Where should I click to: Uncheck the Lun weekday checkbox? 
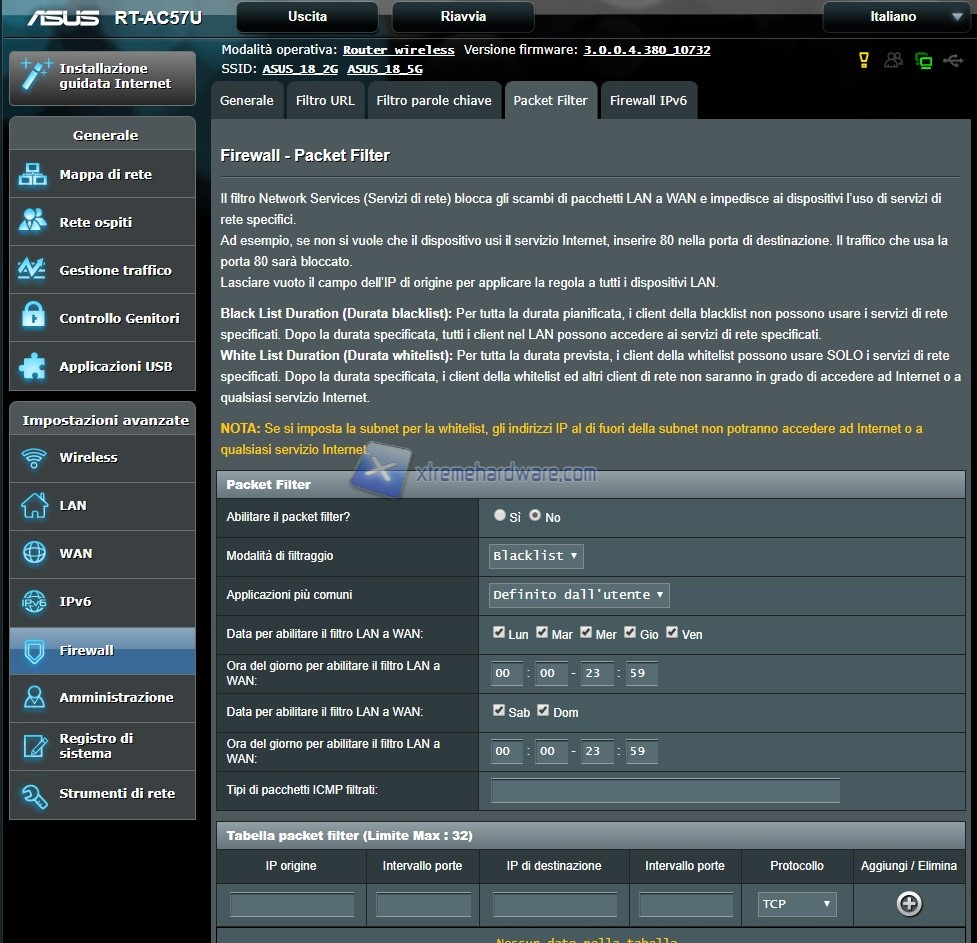click(499, 633)
